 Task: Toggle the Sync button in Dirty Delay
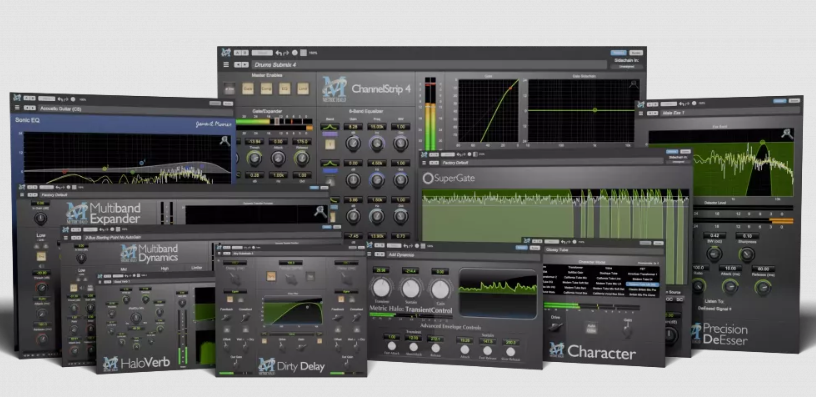tap(271, 276)
